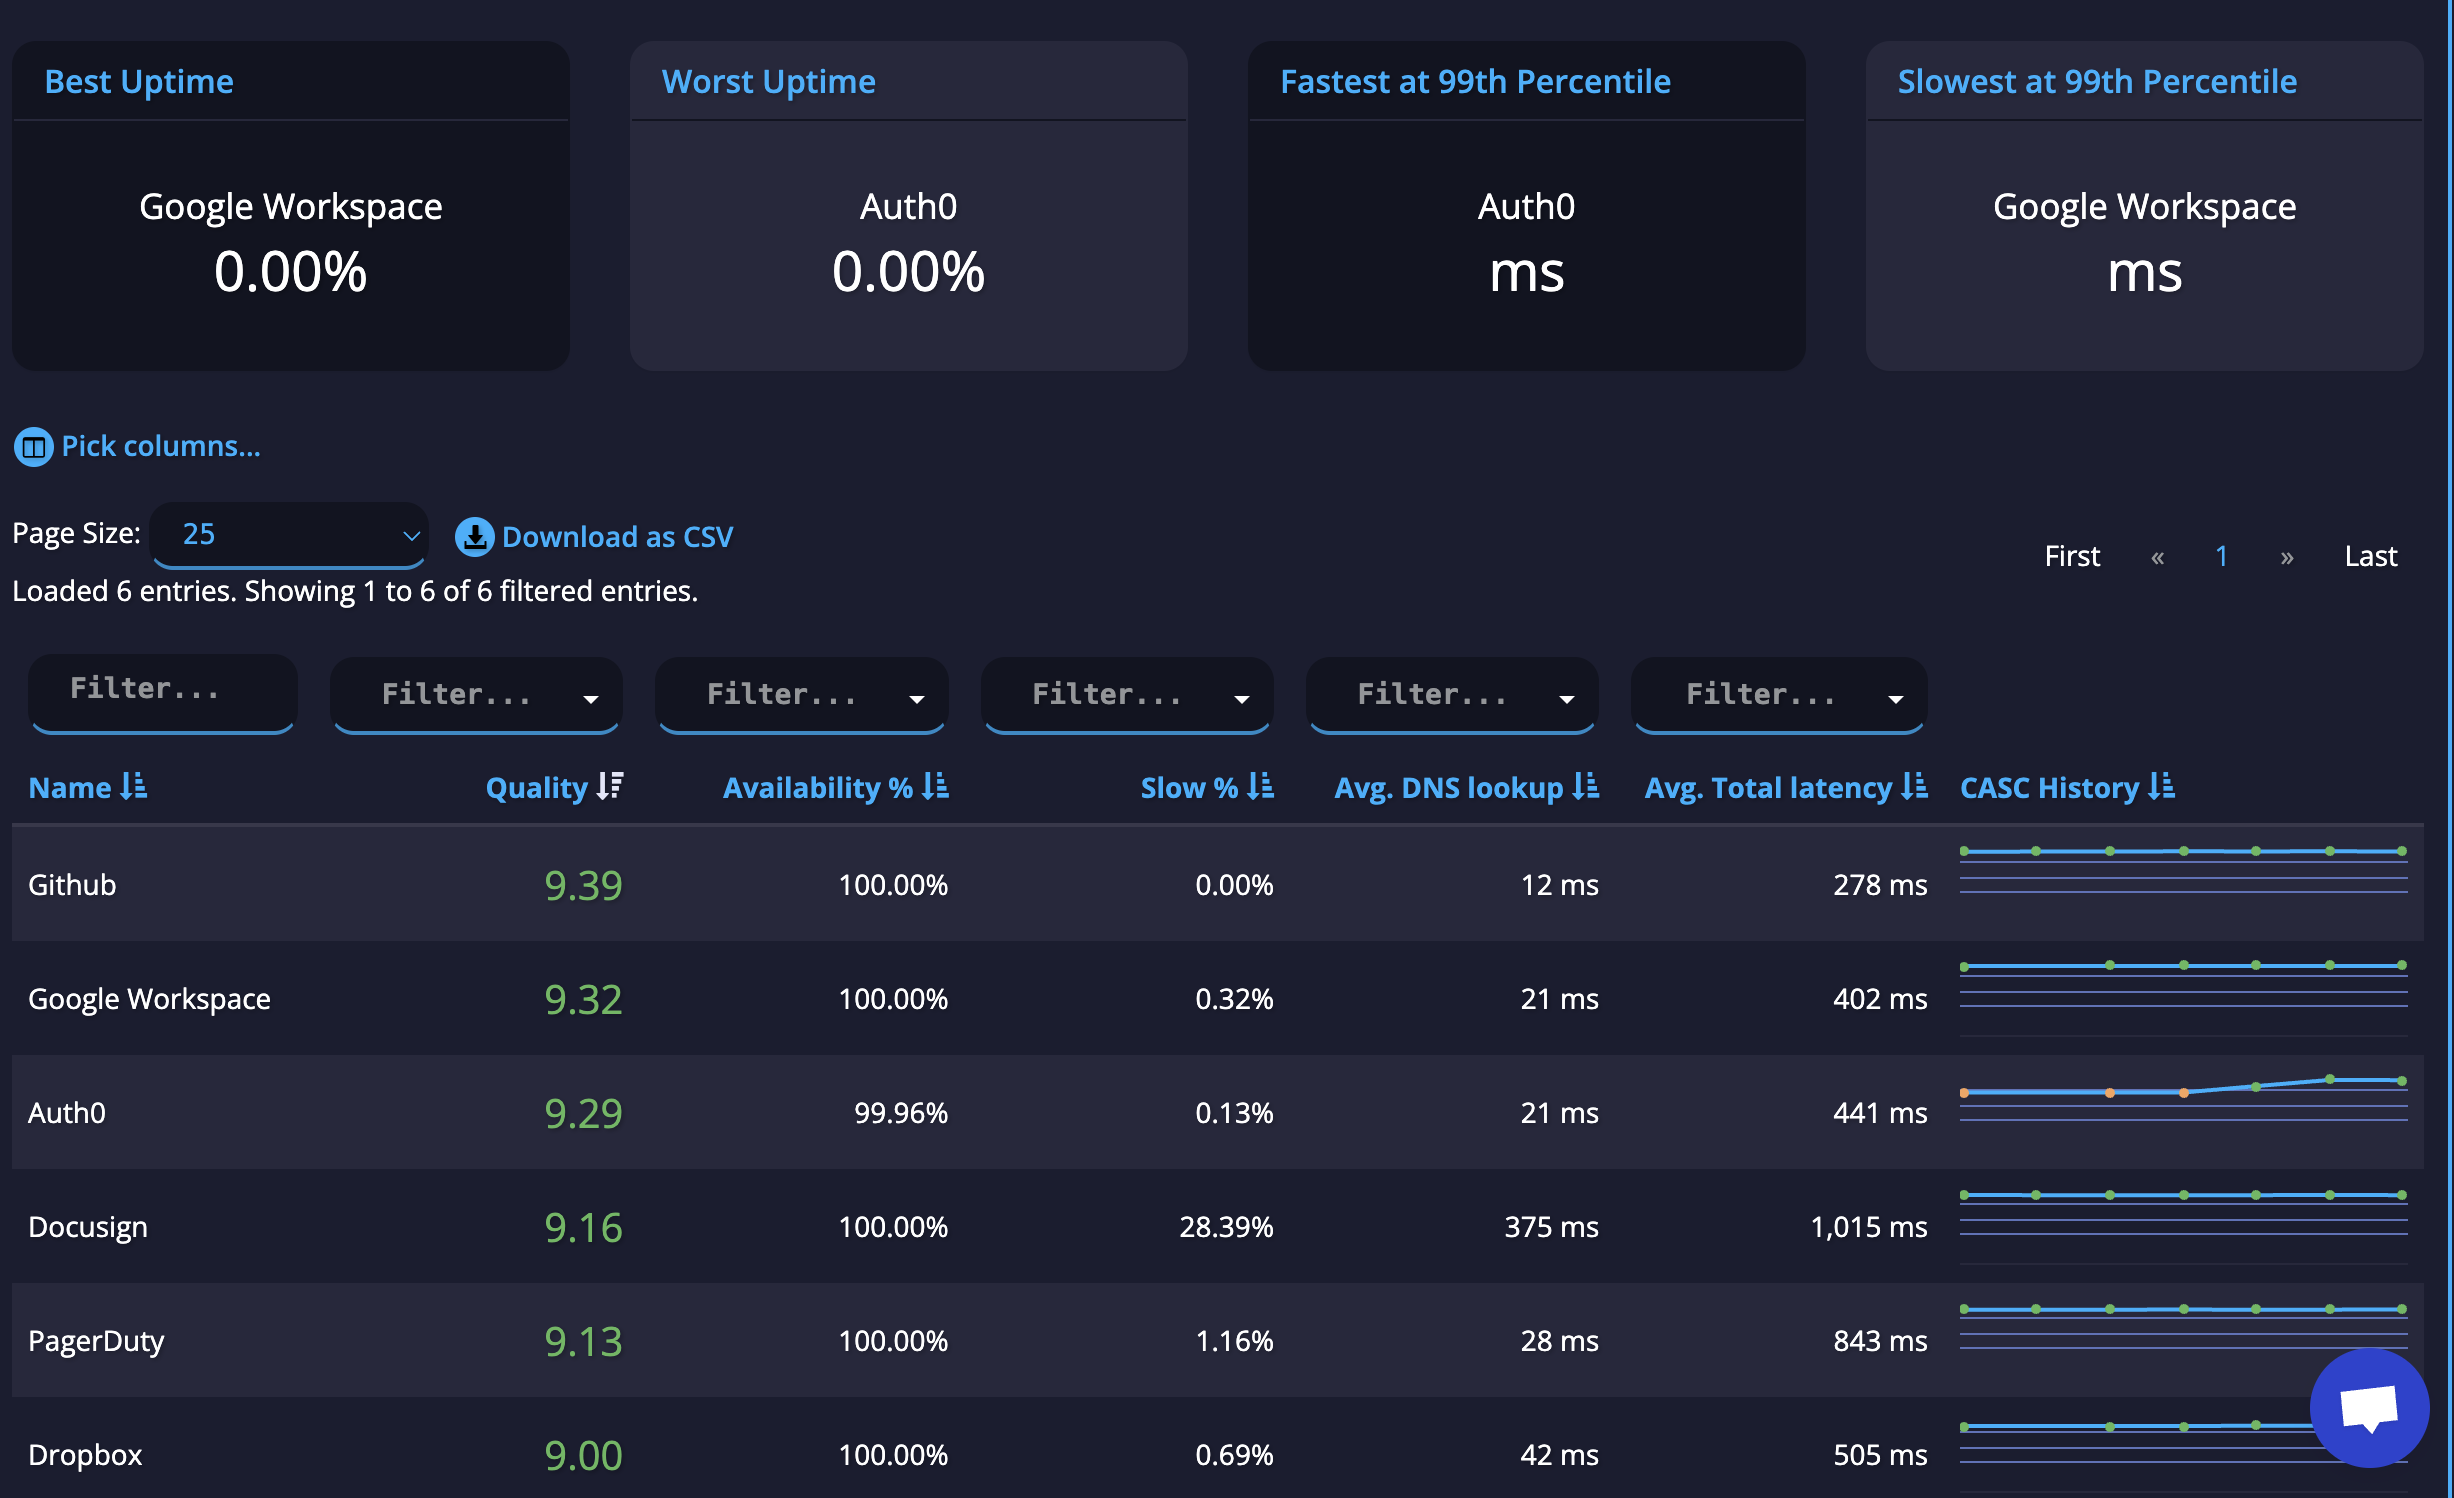Click the Pick columns icon
This screenshot has width=2454, height=1498.
(x=33, y=447)
